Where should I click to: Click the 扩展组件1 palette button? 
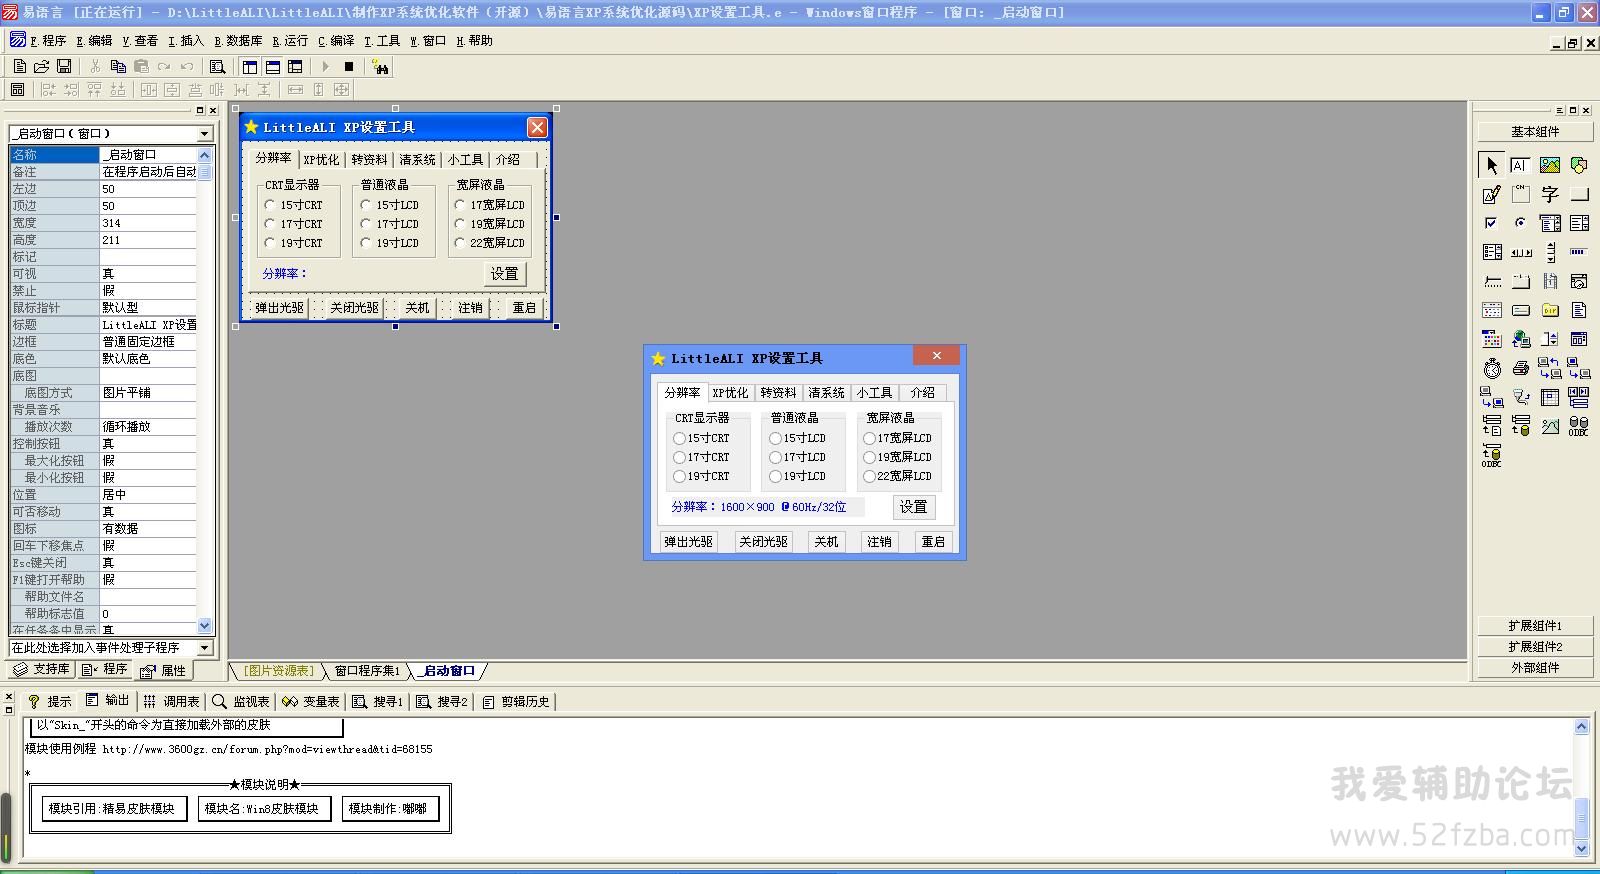(1535, 626)
